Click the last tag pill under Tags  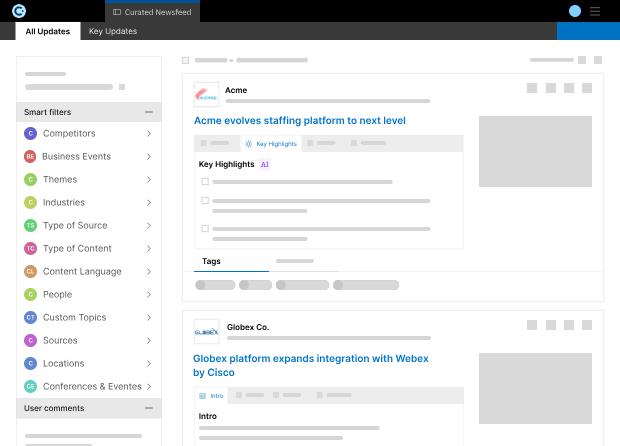click(x=366, y=285)
